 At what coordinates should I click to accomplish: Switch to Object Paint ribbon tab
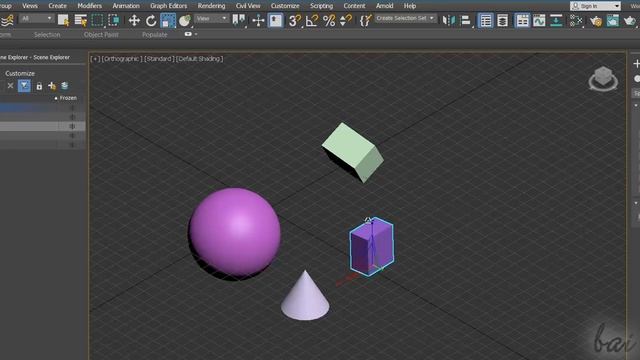coord(101,35)
